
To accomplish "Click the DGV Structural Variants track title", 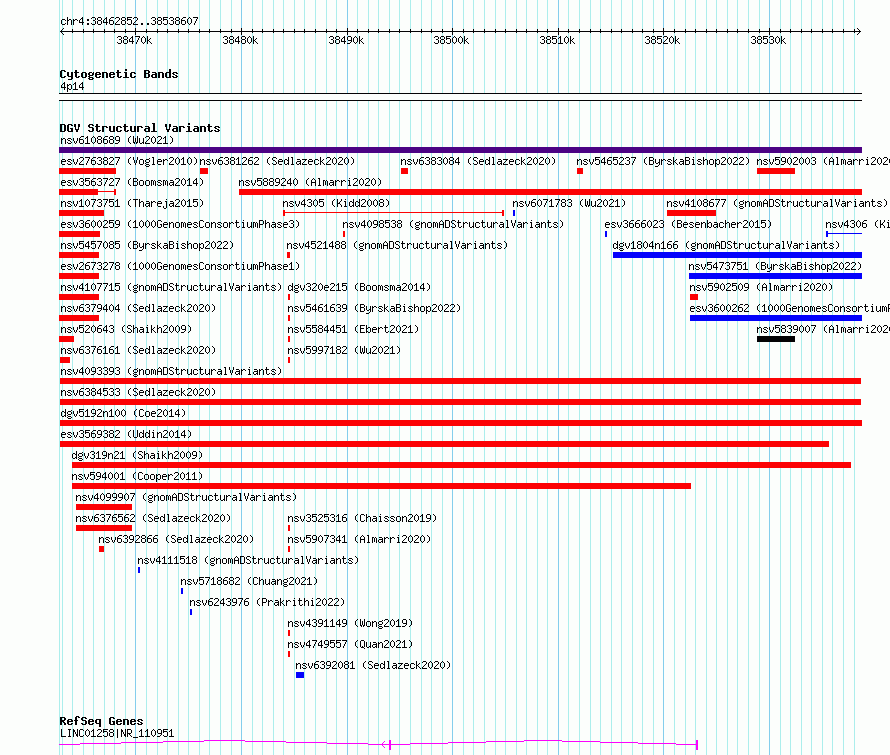I will click(x=140, y=128).
